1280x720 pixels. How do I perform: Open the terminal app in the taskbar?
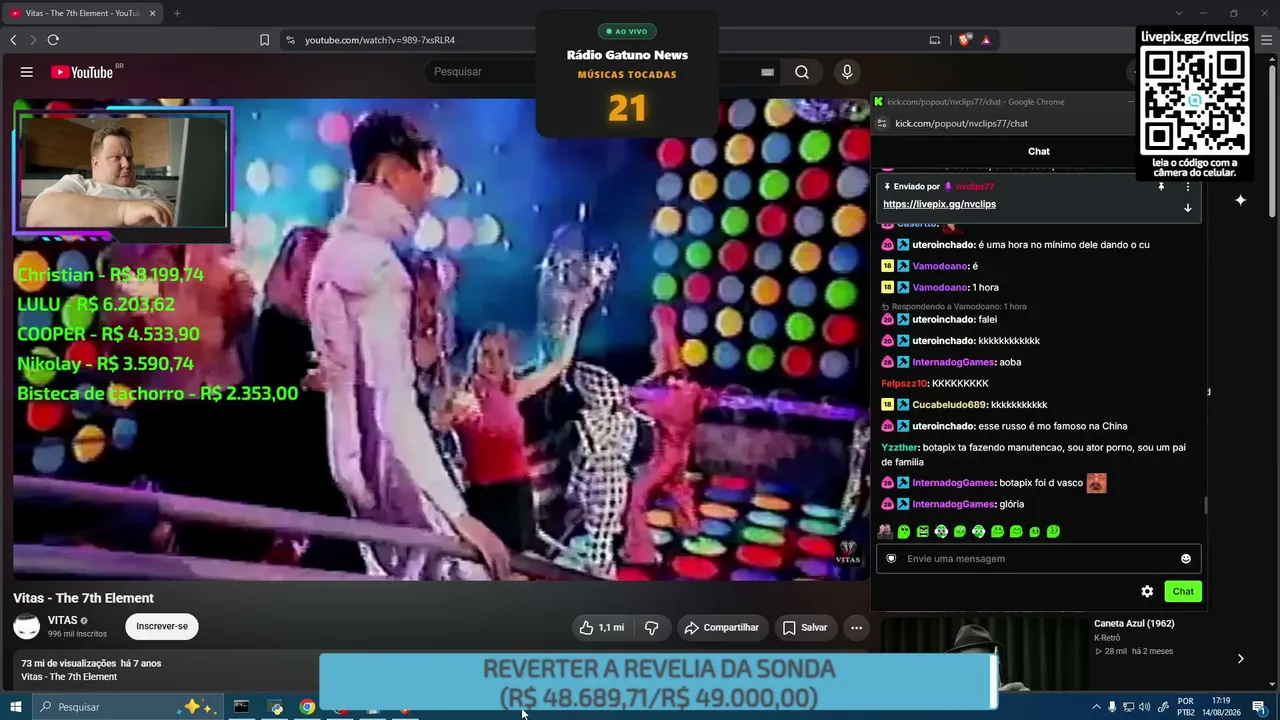pos(241,707)
